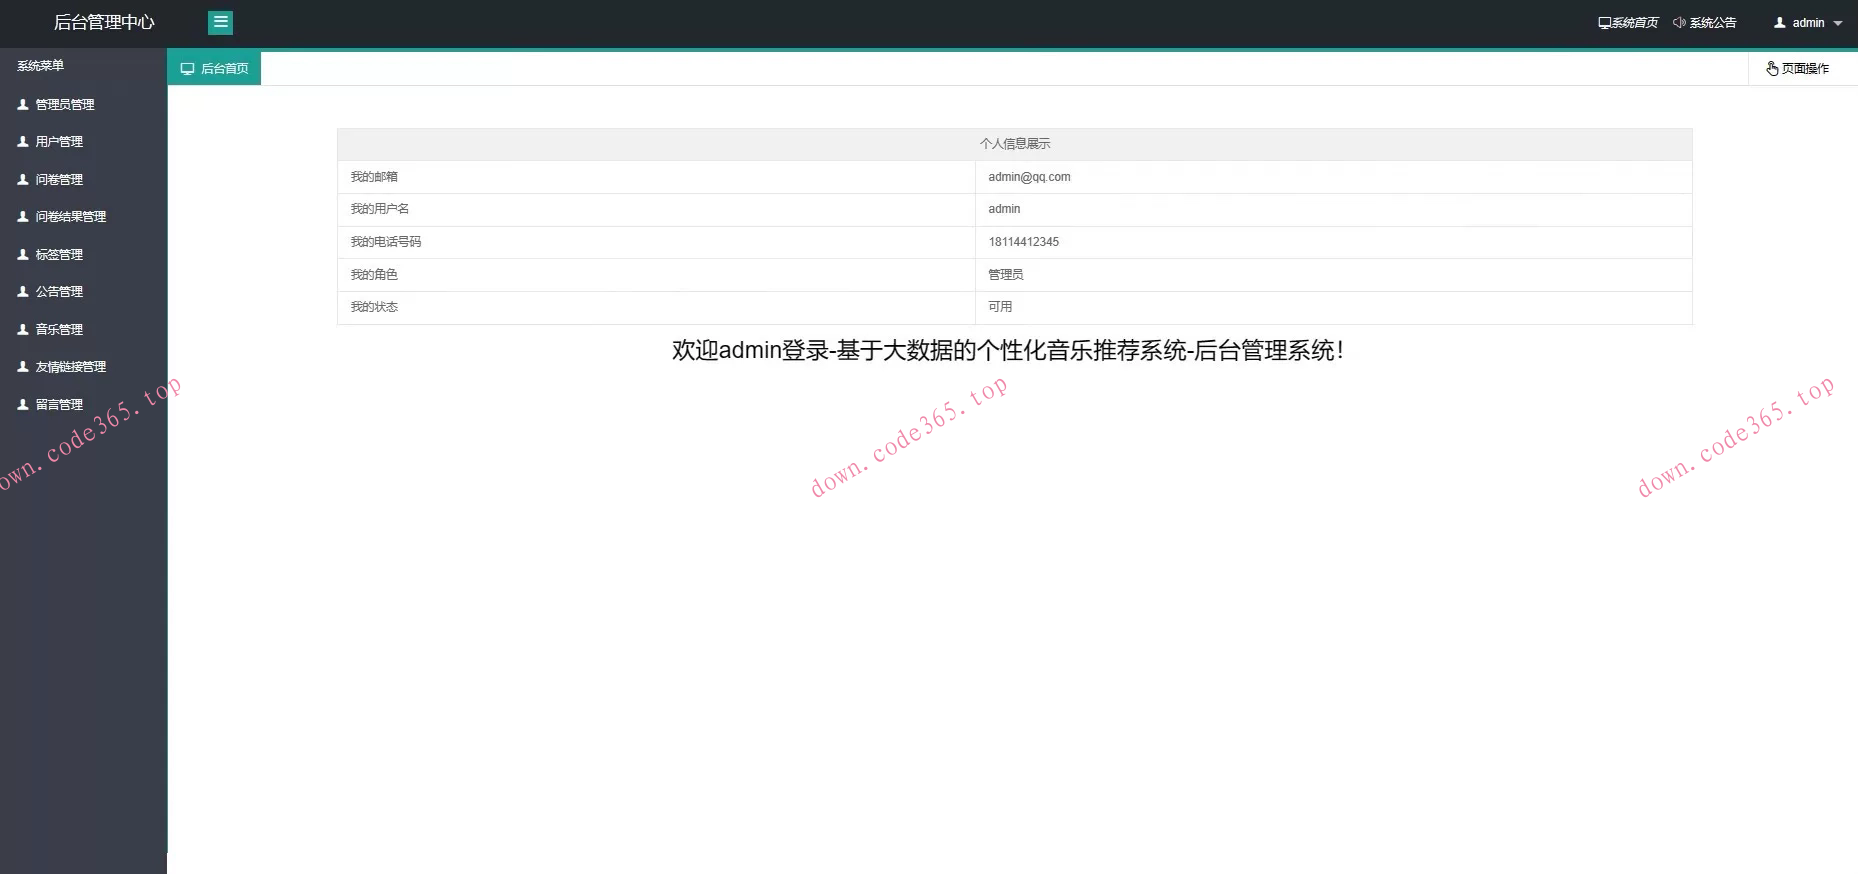
Task: Click the 我的邮箱 label cell
Action: point(656,177)
